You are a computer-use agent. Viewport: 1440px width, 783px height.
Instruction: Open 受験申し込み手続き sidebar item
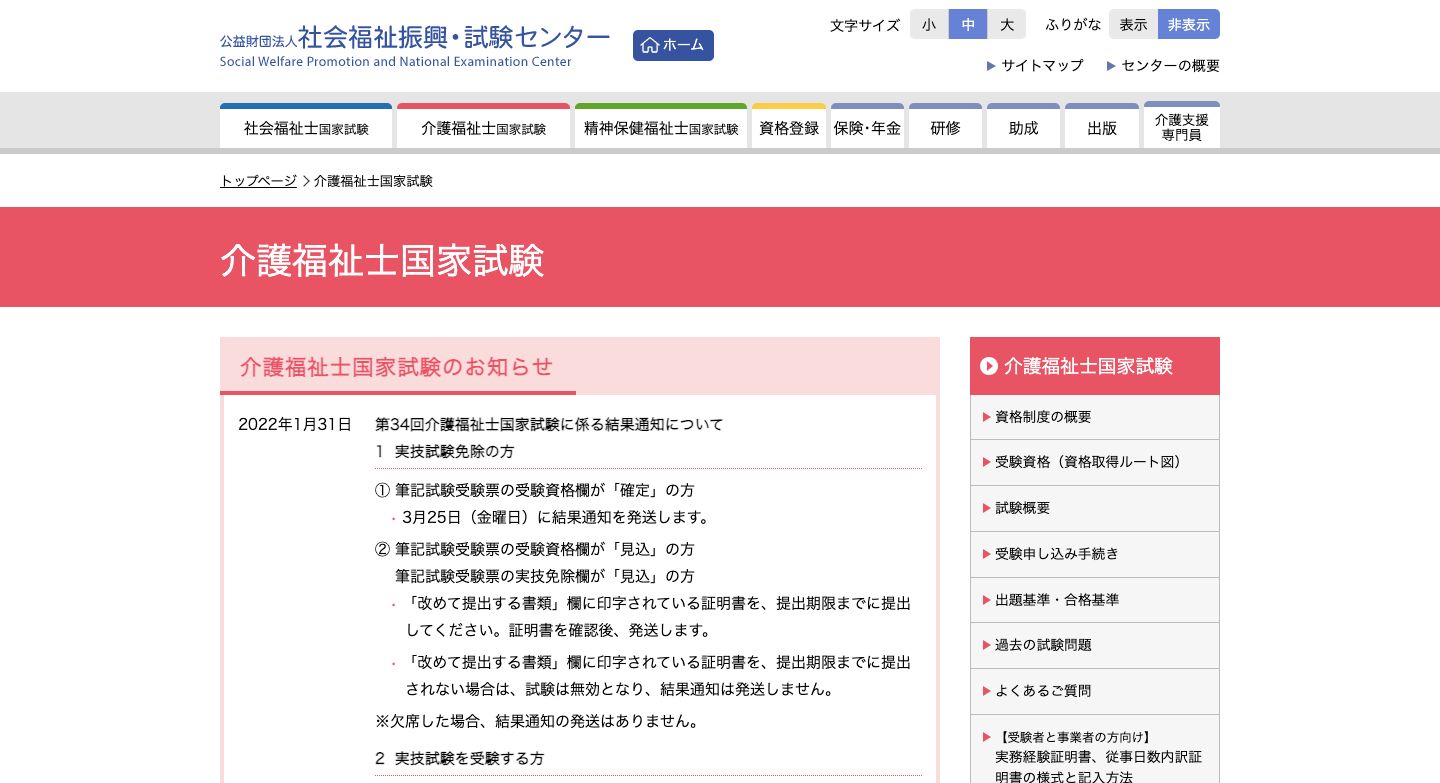pos(1095,554)
